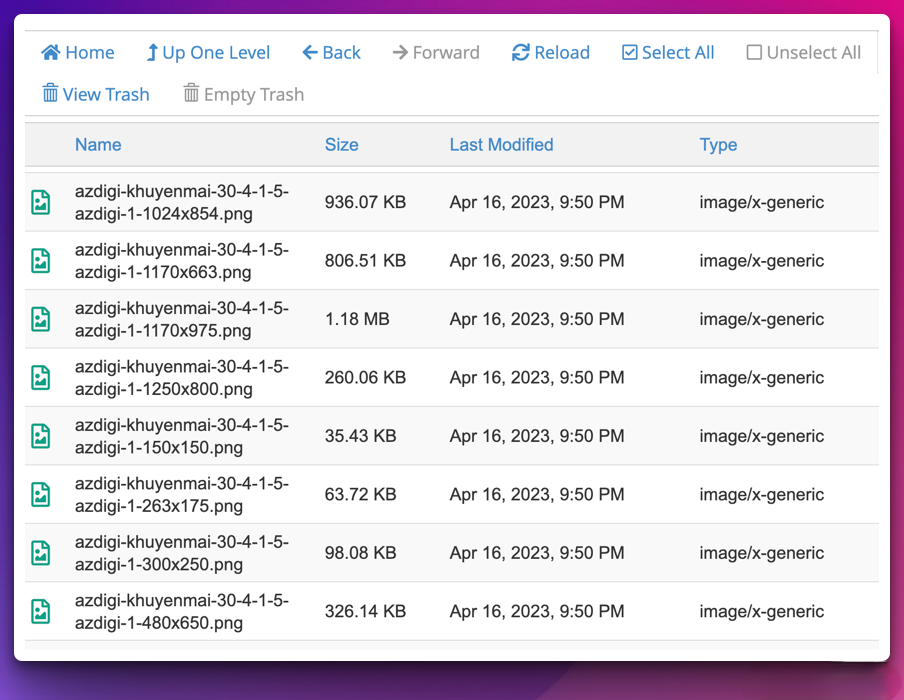Image resolution: width=904 pixels, height=700 pixels.
Task: Click the View Trash toolbar label
Action: (108, 93)
